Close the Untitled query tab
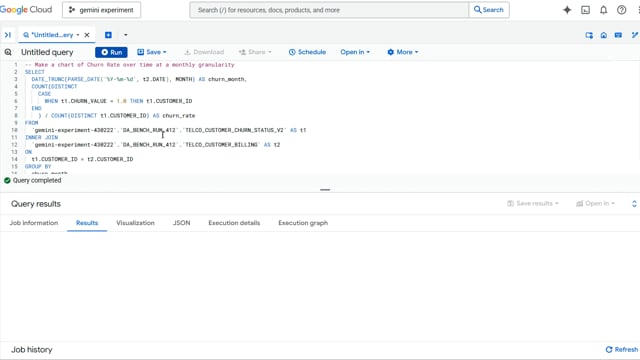640x360 pixels. coord(87,35)
